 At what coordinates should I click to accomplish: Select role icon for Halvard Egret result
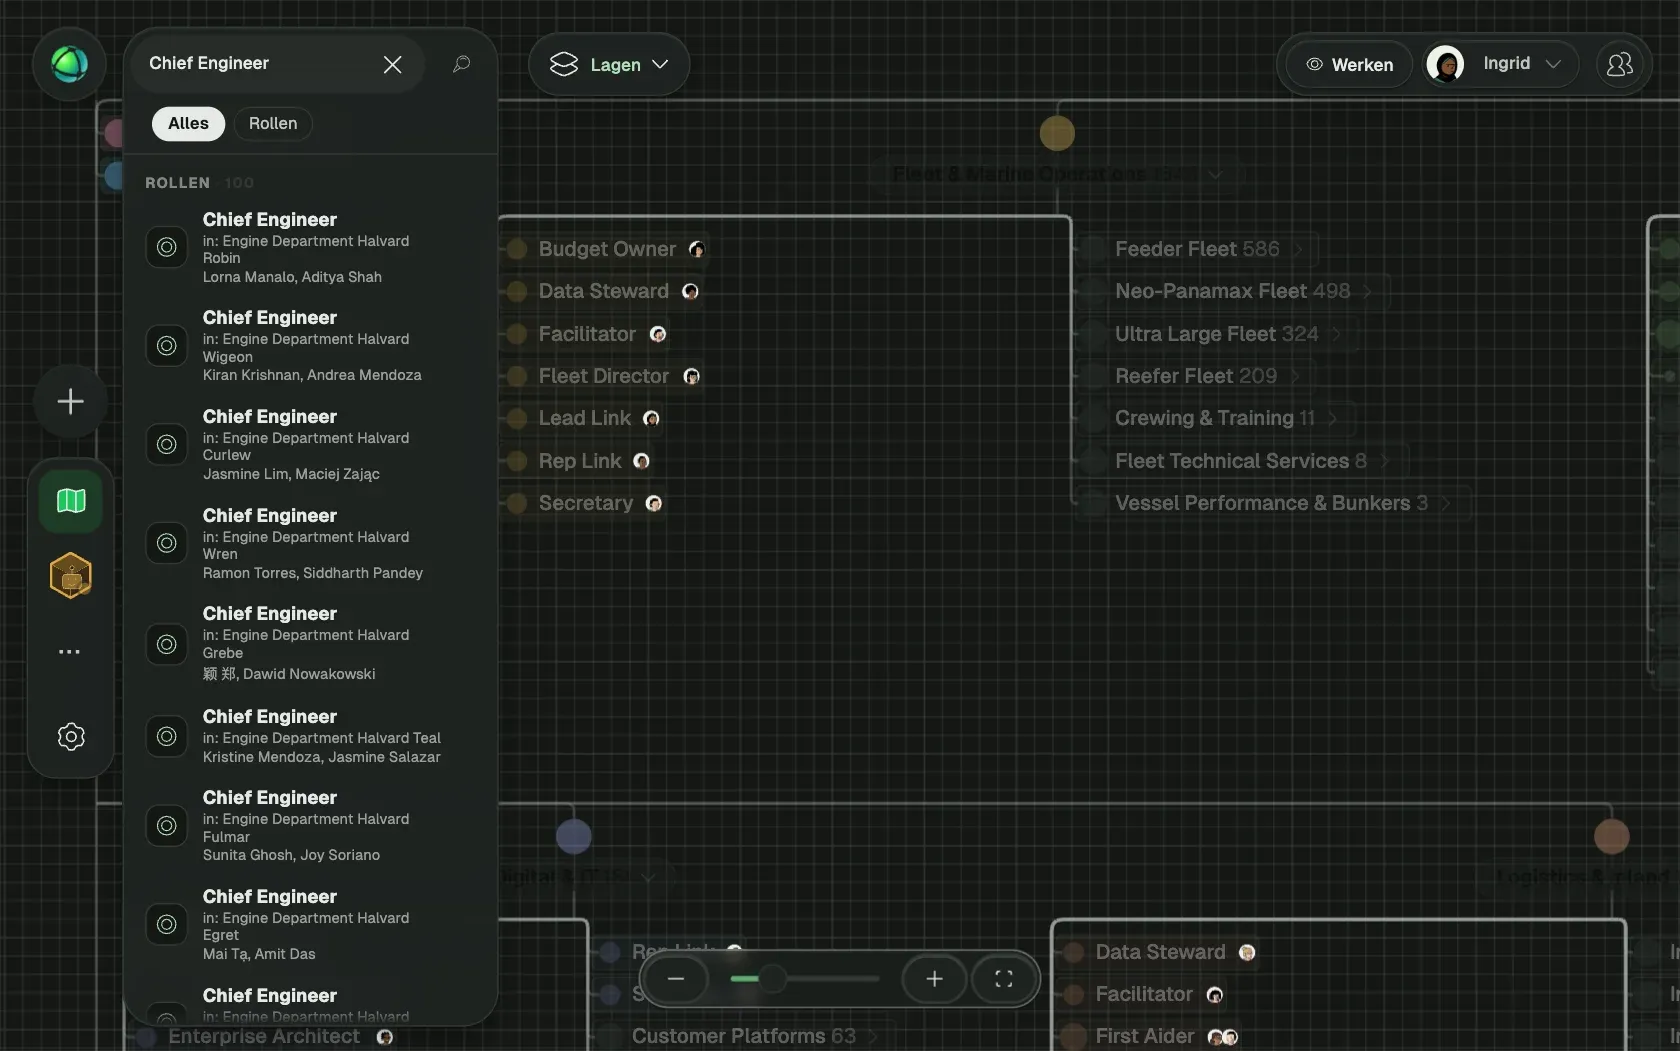166,924
